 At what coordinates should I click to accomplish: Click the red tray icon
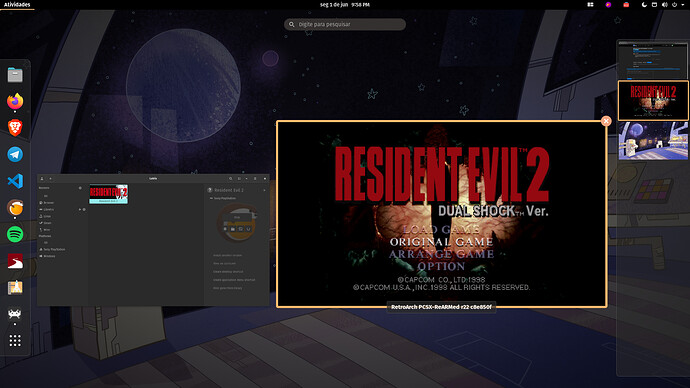point(626,4)
